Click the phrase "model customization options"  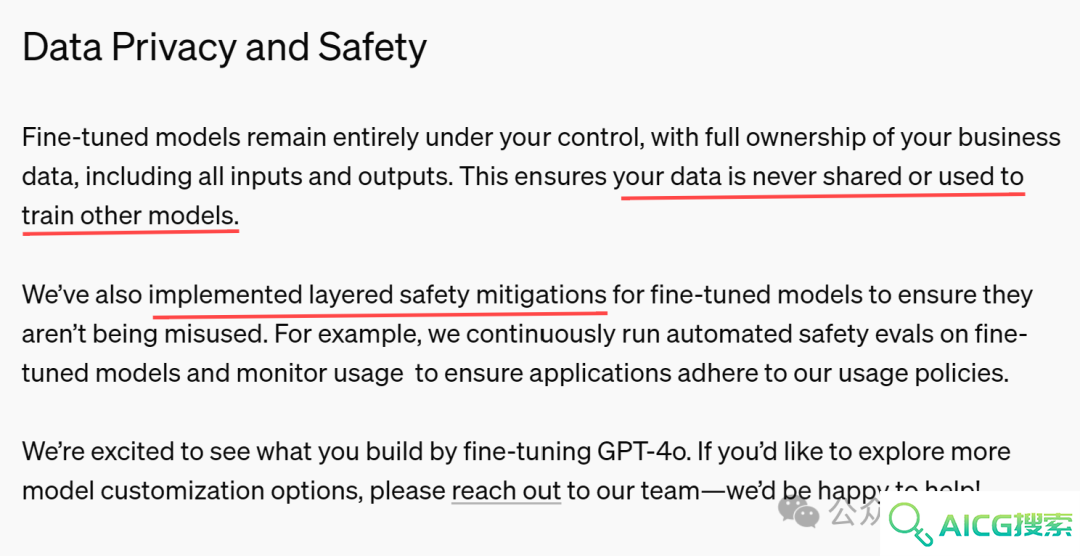click(192, 491)
